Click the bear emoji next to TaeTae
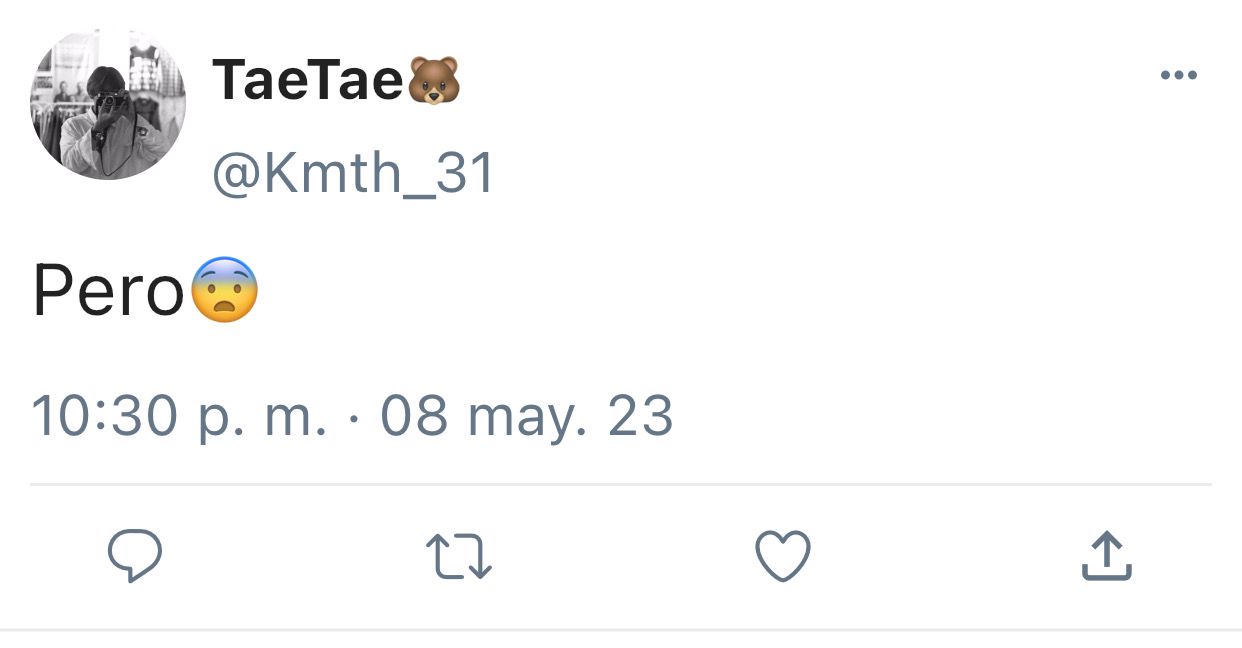 (434, 80)
